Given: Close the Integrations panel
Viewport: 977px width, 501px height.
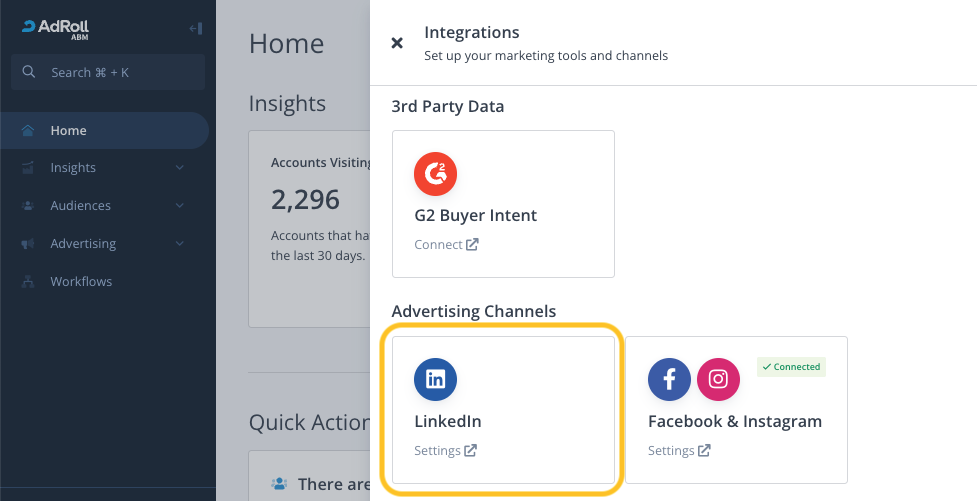Looking at the screenshot, I should 397,43.
